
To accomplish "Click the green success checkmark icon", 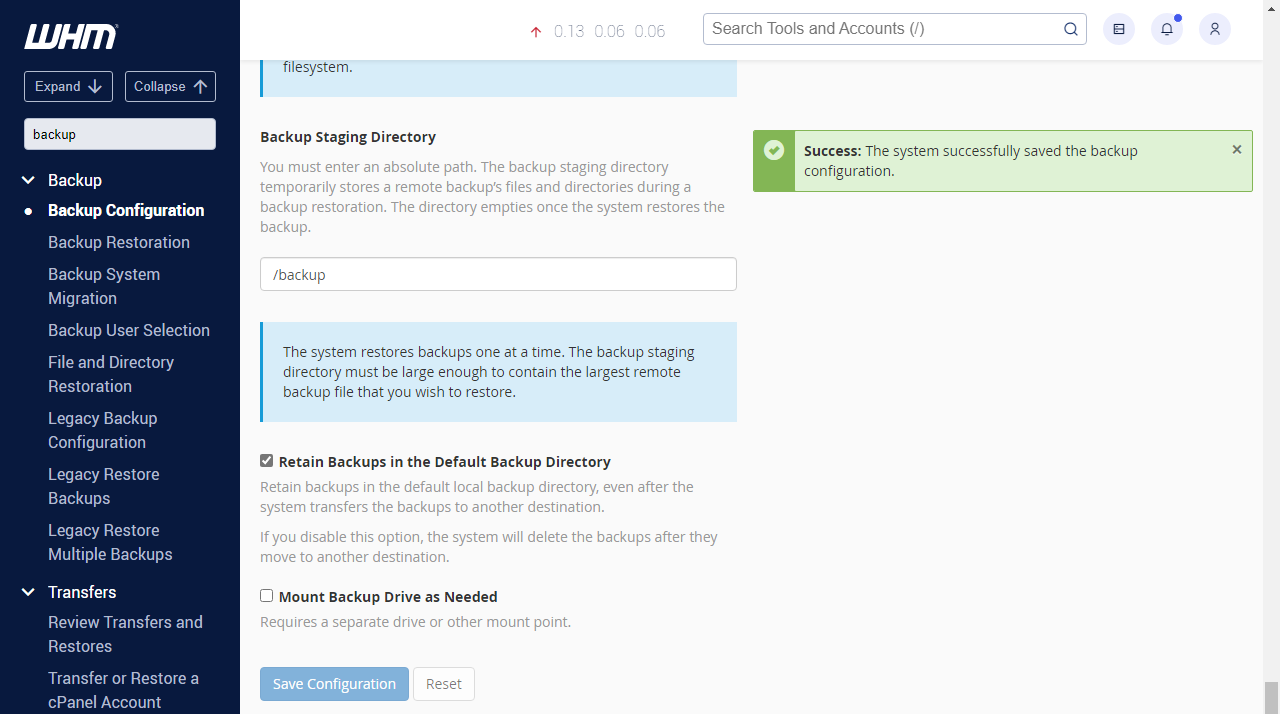I will coord(774,150).
